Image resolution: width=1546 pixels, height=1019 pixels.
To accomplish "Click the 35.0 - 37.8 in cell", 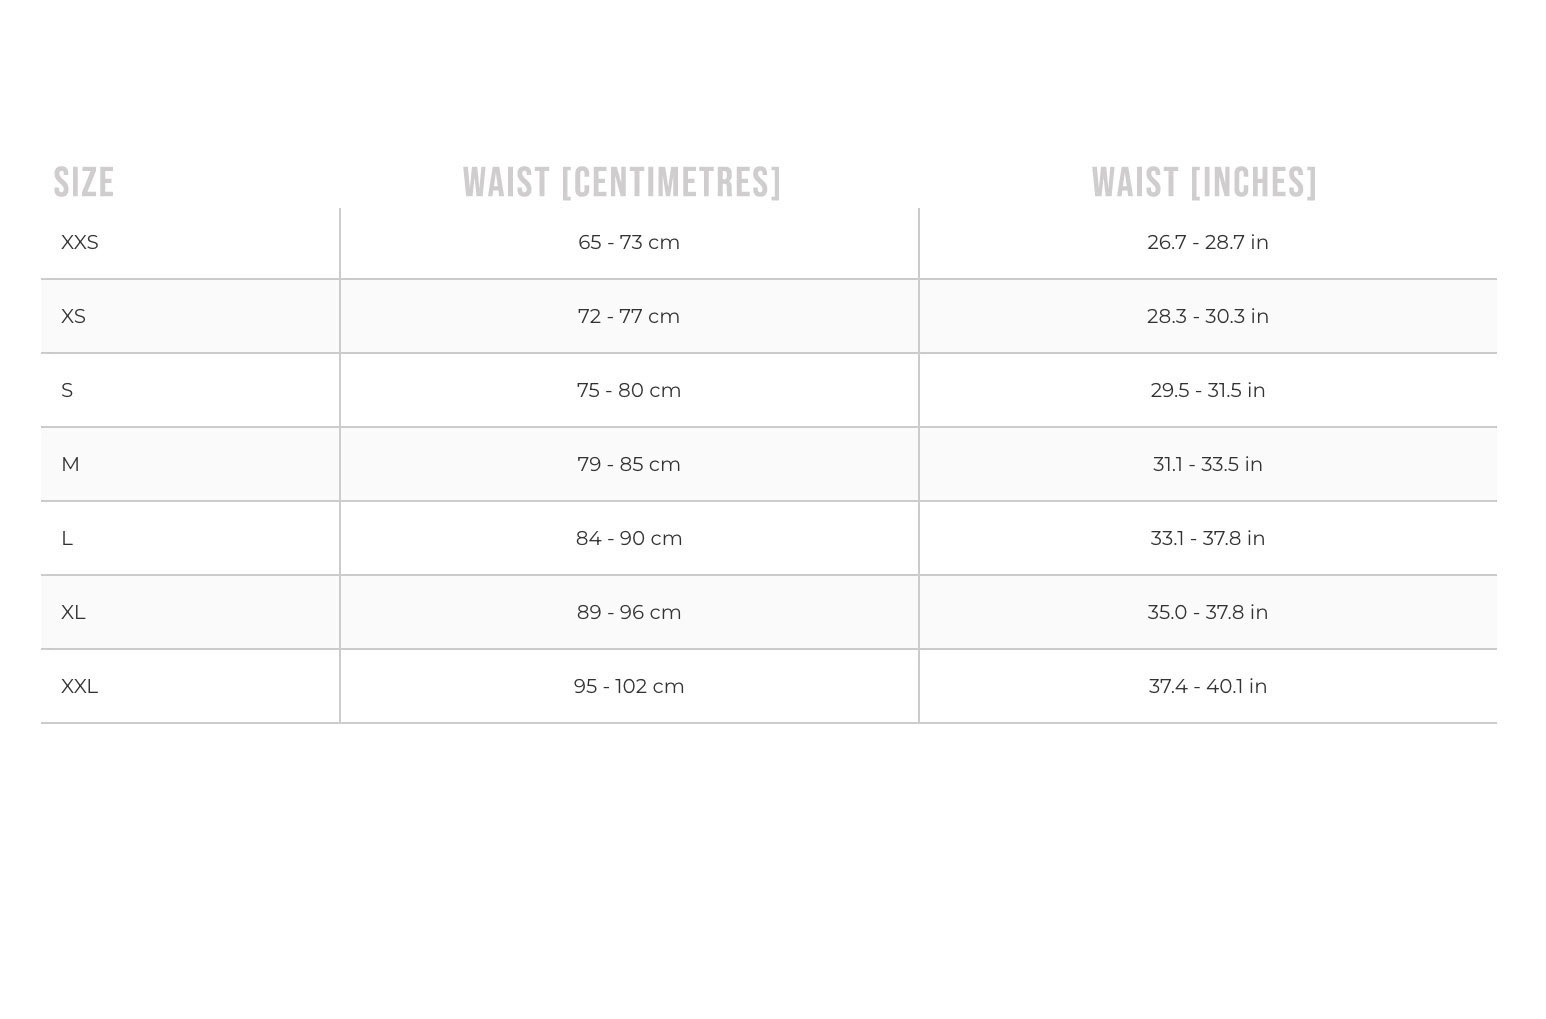I will click(1207, 613).
